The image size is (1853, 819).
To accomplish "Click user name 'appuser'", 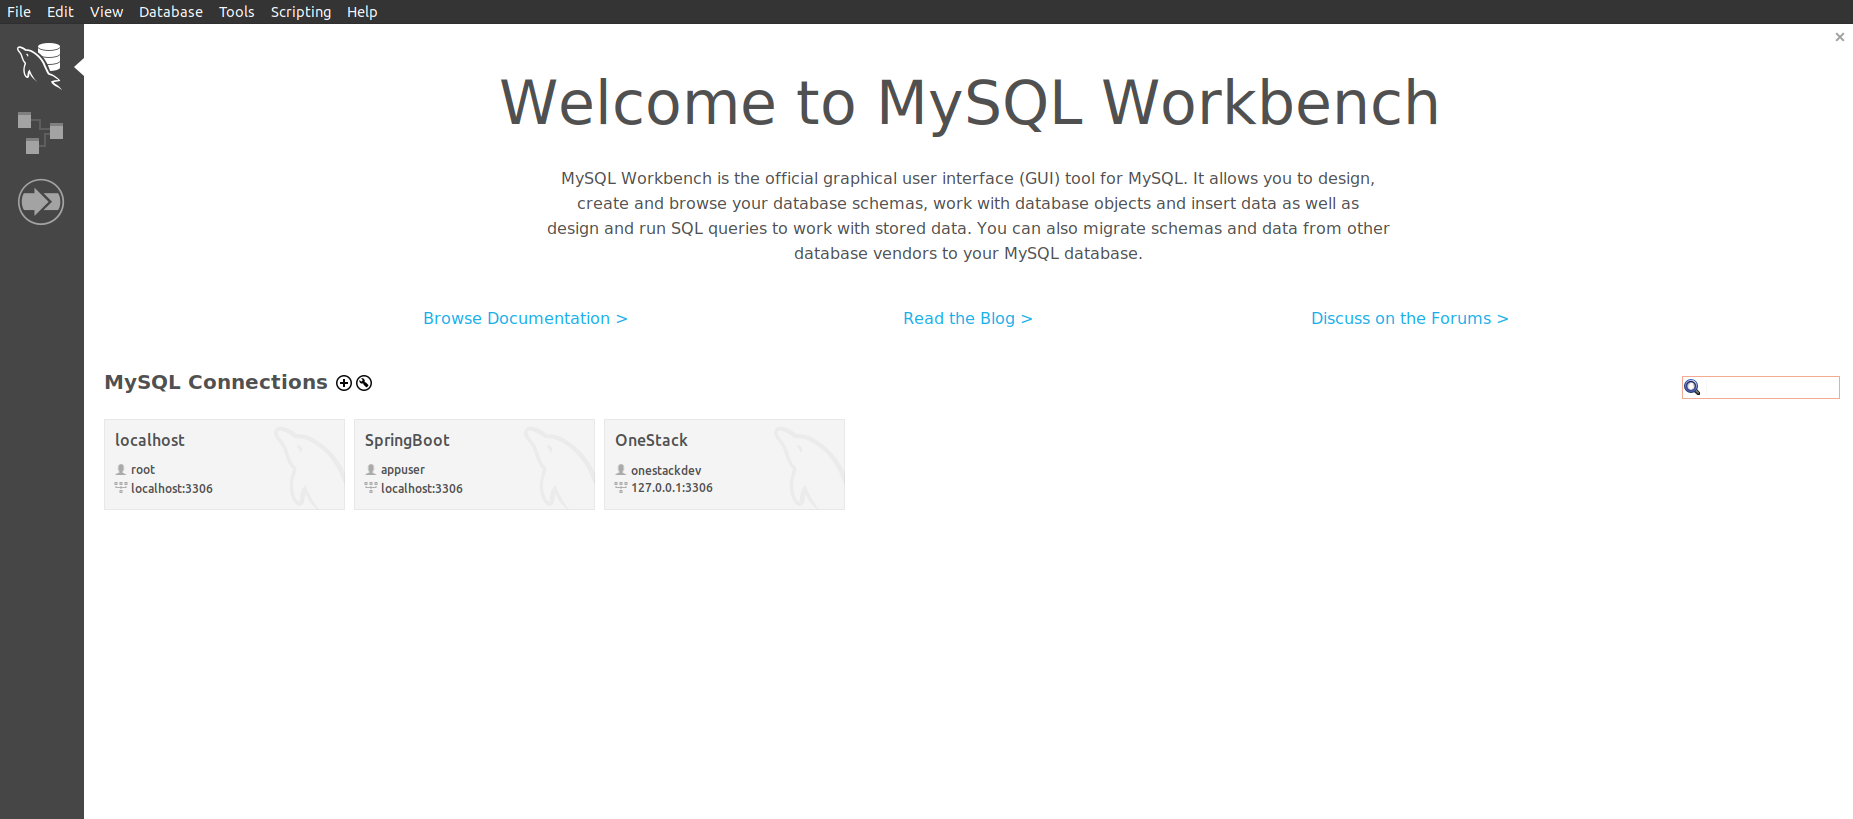I will pyautogui.click(x=403, y=470).
